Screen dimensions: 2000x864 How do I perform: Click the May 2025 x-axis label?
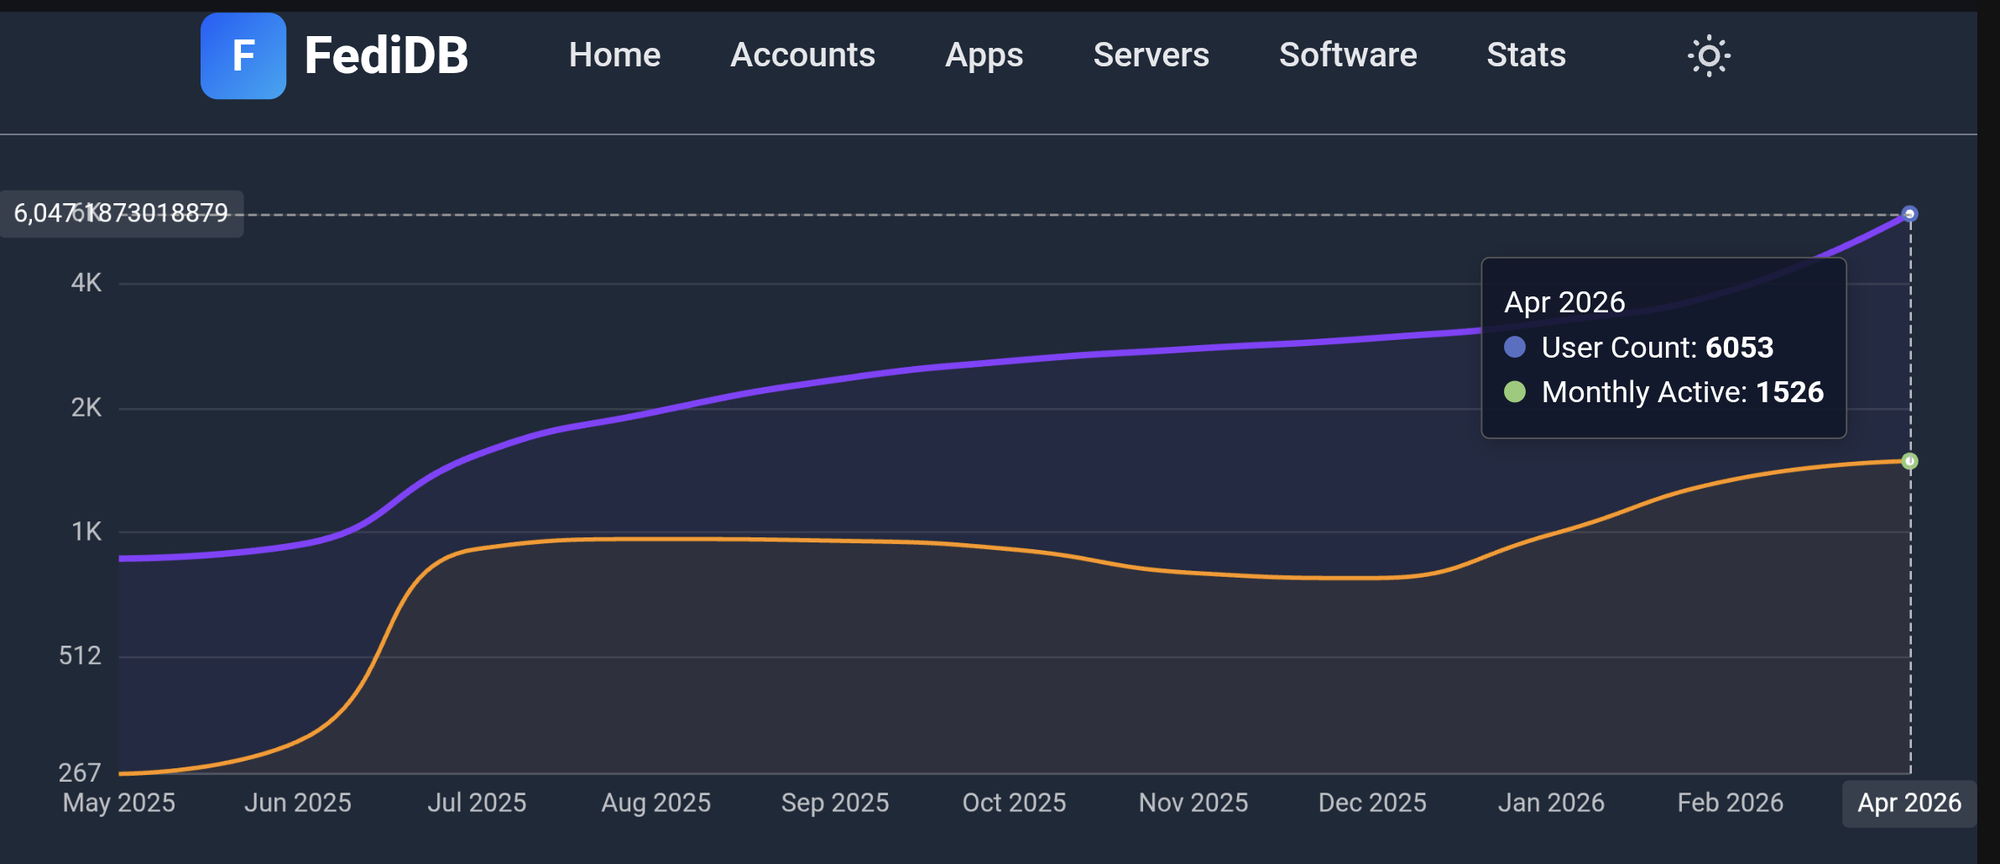tap(119, 803)
